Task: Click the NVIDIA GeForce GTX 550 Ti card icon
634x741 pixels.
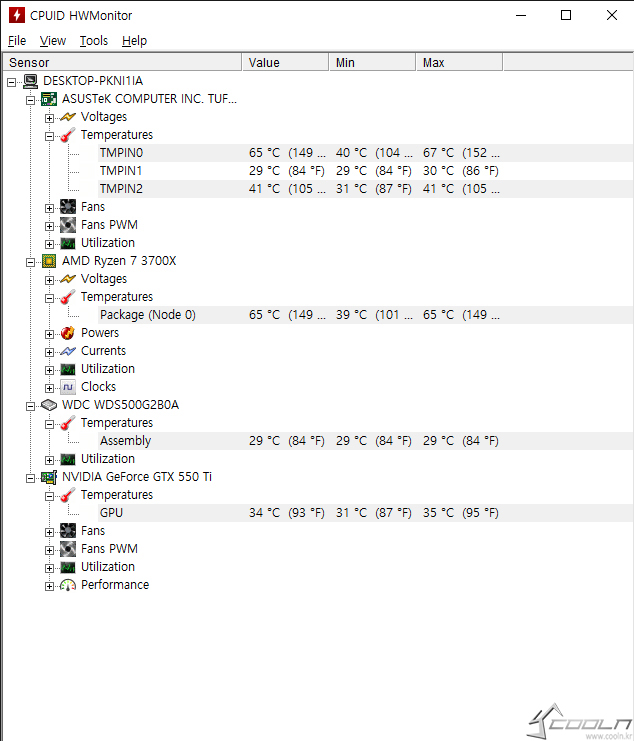Action: pos(49,477)
